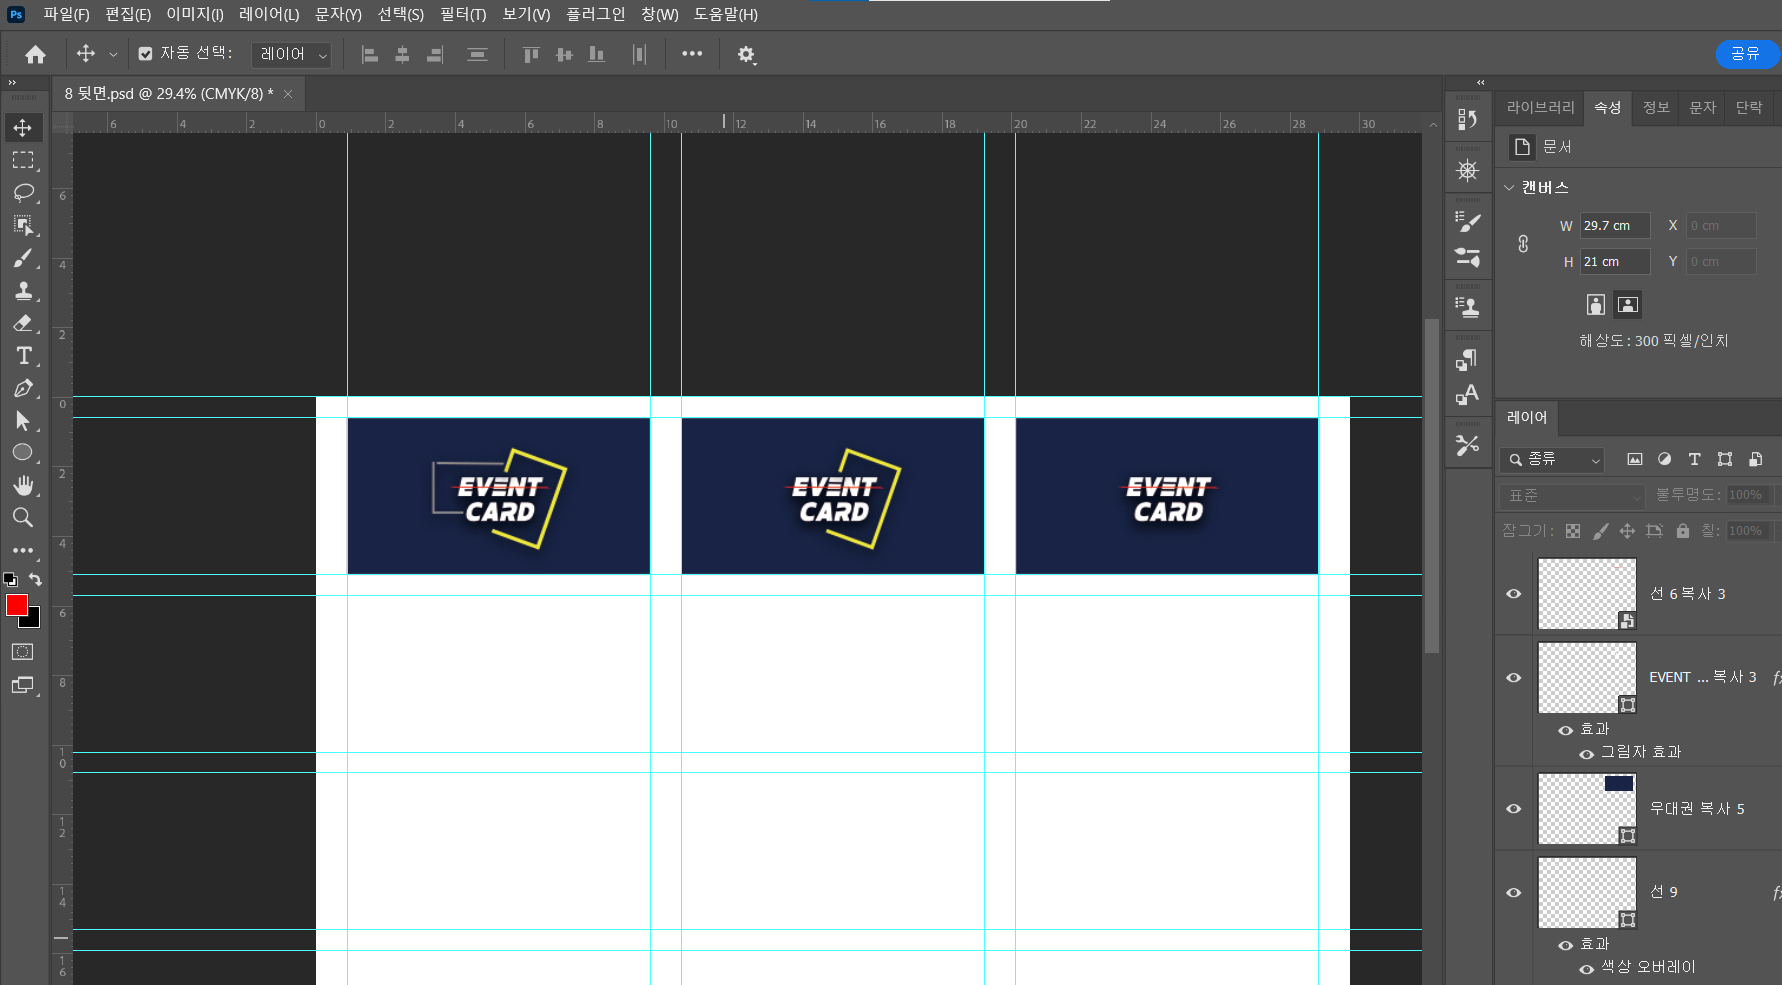Open the 필터(T) menu
Image resolution: width=1782 pixels, height=985 pixels.
point(462,14)
